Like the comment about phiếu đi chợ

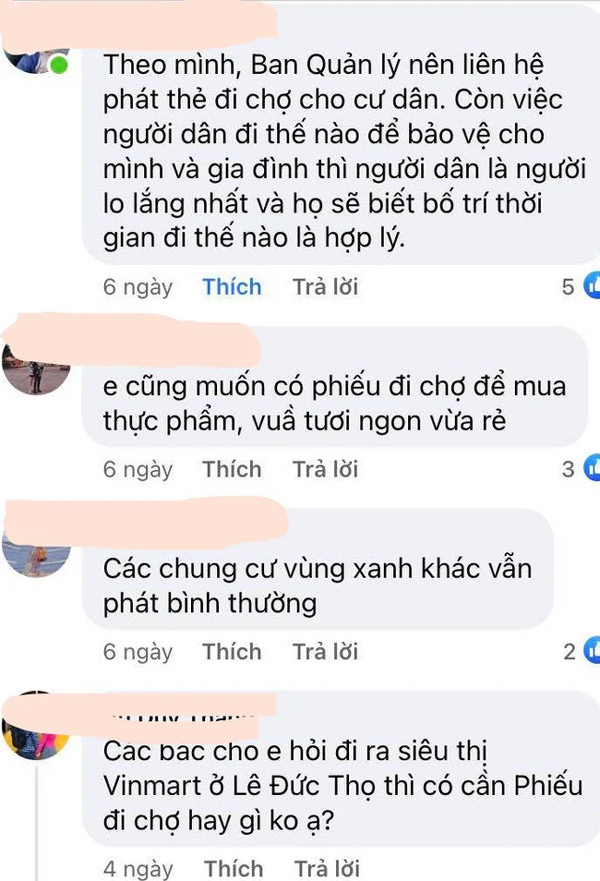pyautogui.click(x=231, y=469)
